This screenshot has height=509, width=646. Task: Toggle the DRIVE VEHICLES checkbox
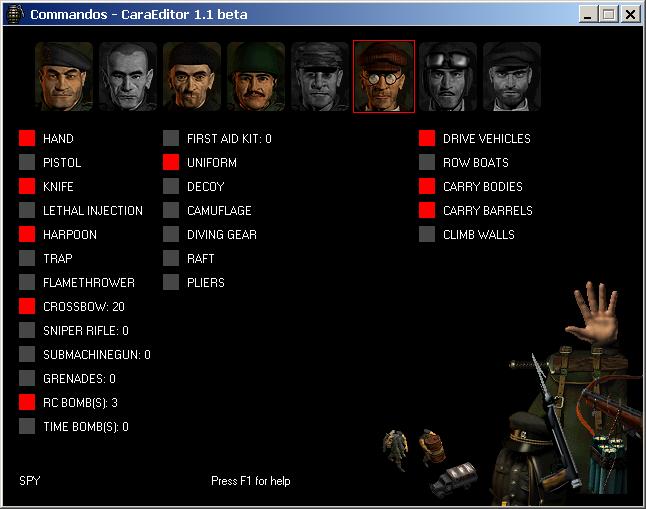(427, 138)
